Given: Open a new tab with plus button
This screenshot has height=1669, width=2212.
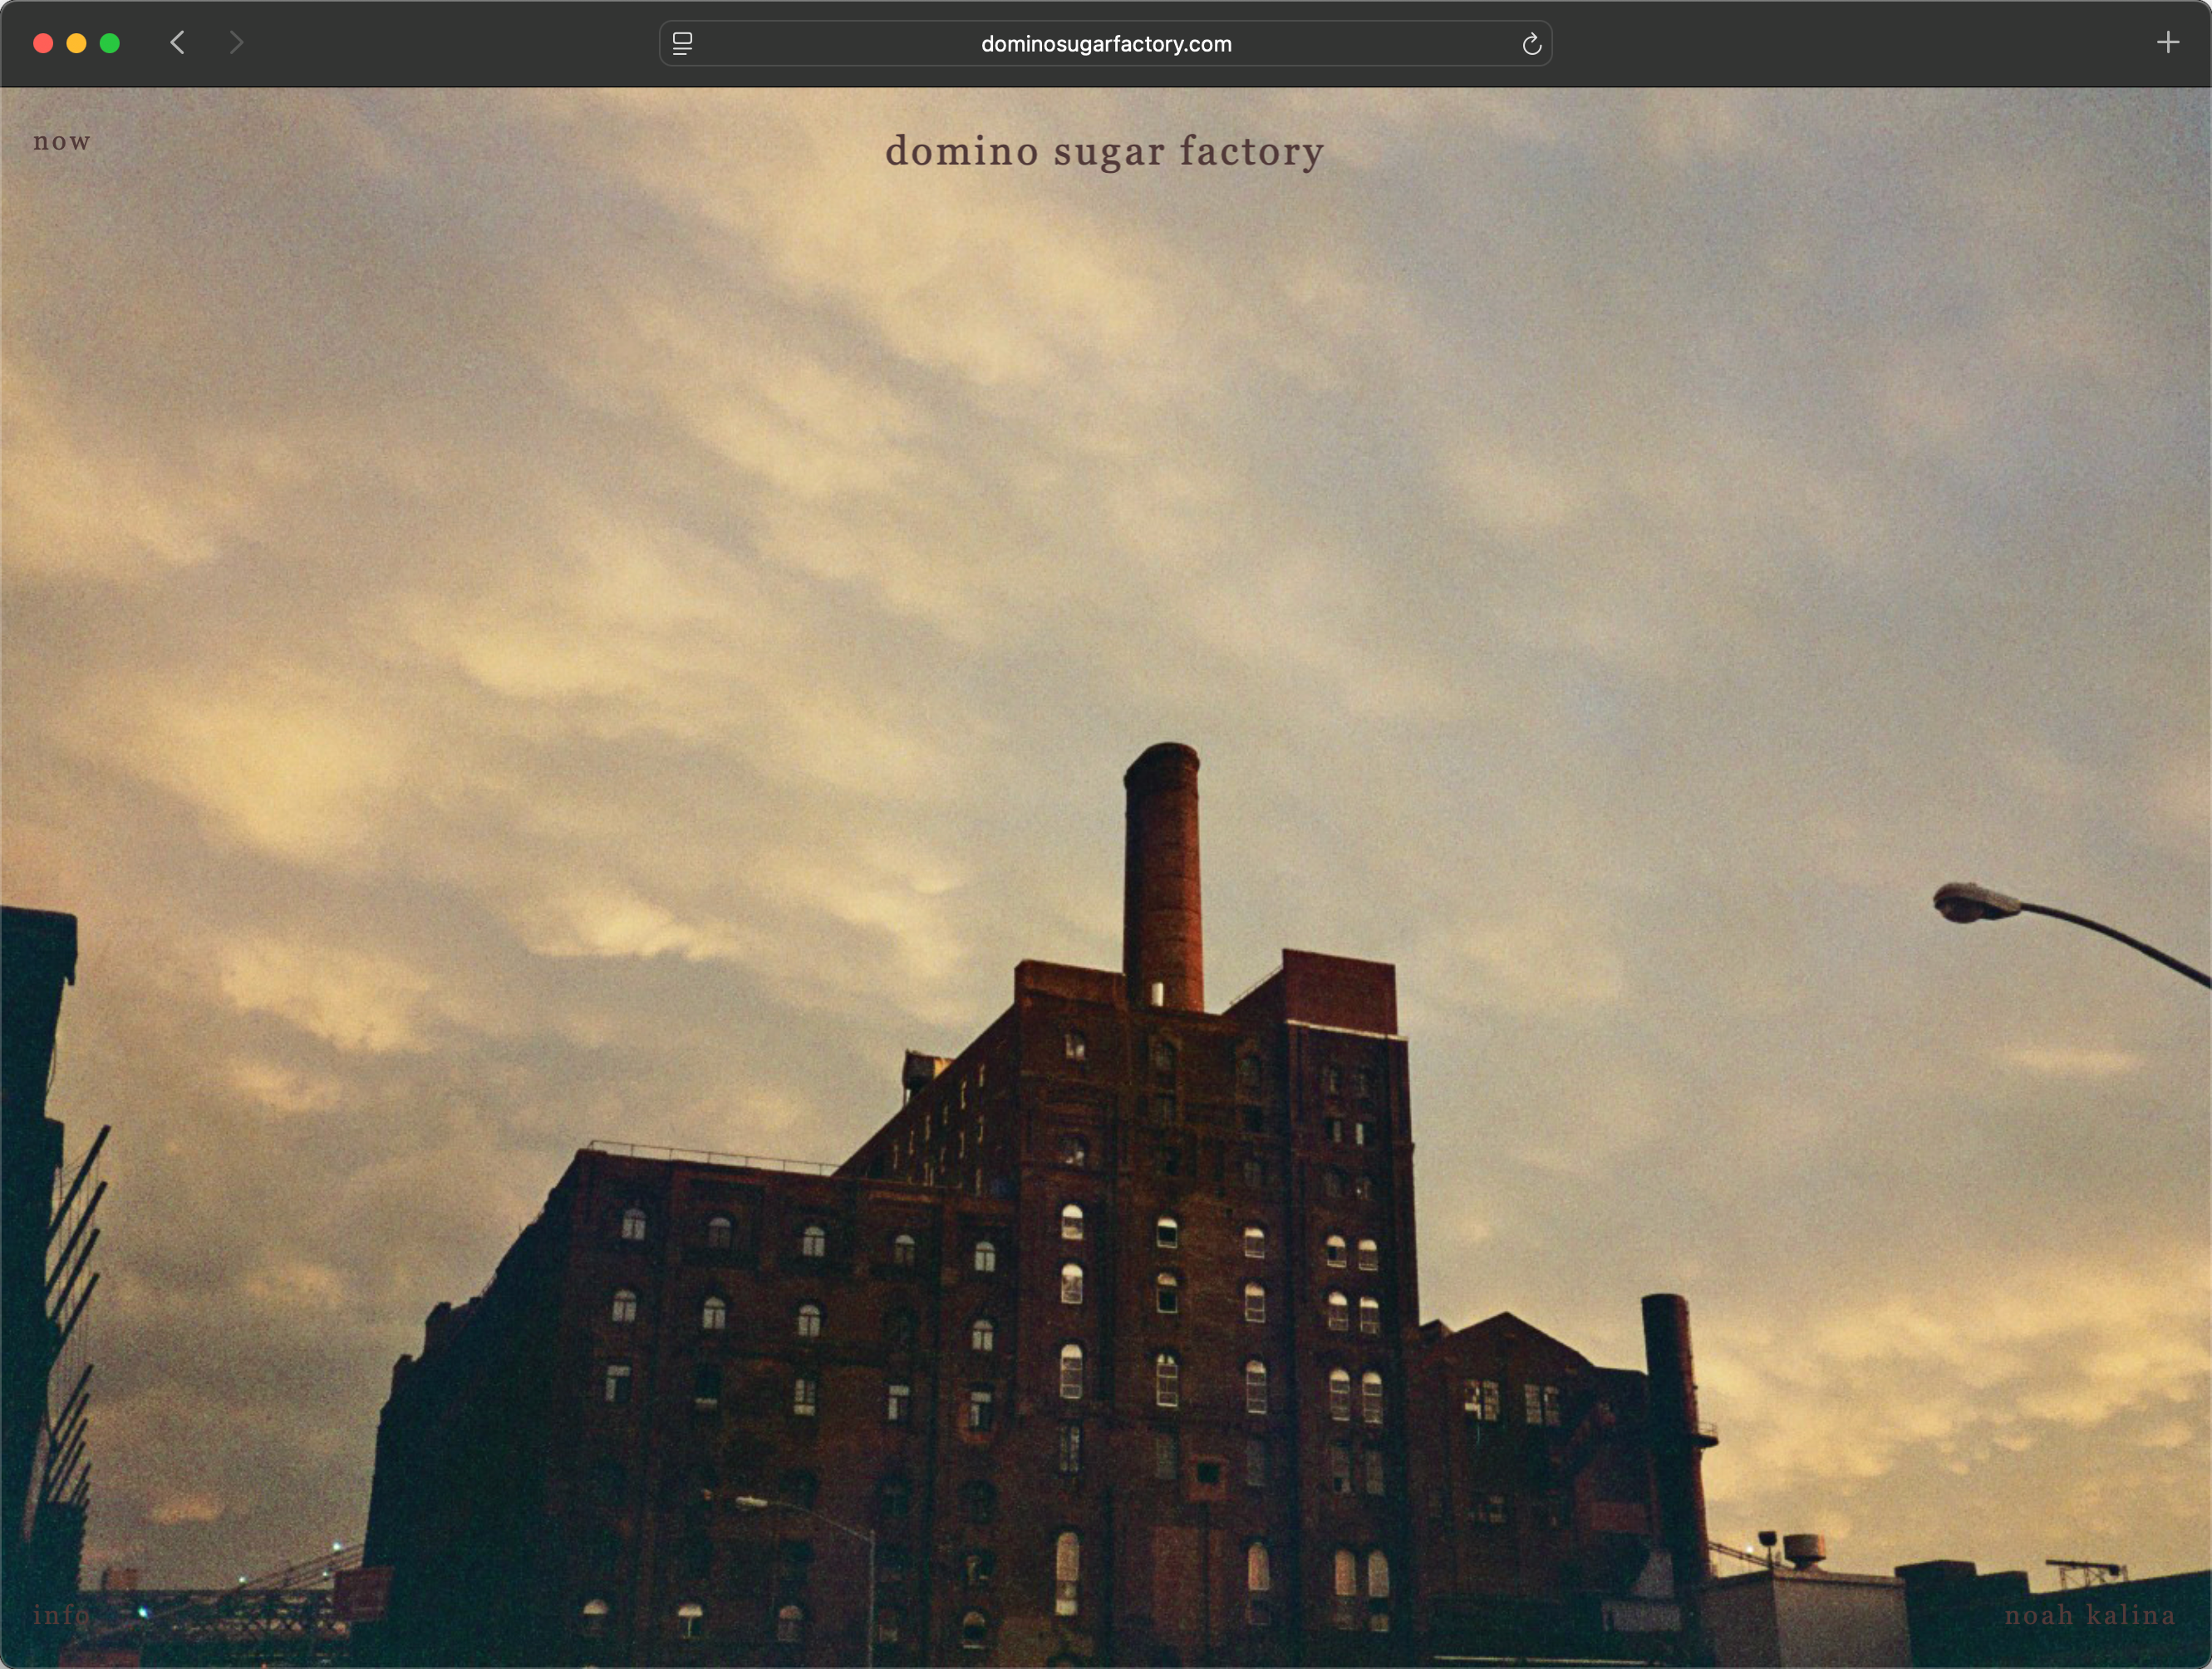Looking at the screenshot, I should (2168, 43).
